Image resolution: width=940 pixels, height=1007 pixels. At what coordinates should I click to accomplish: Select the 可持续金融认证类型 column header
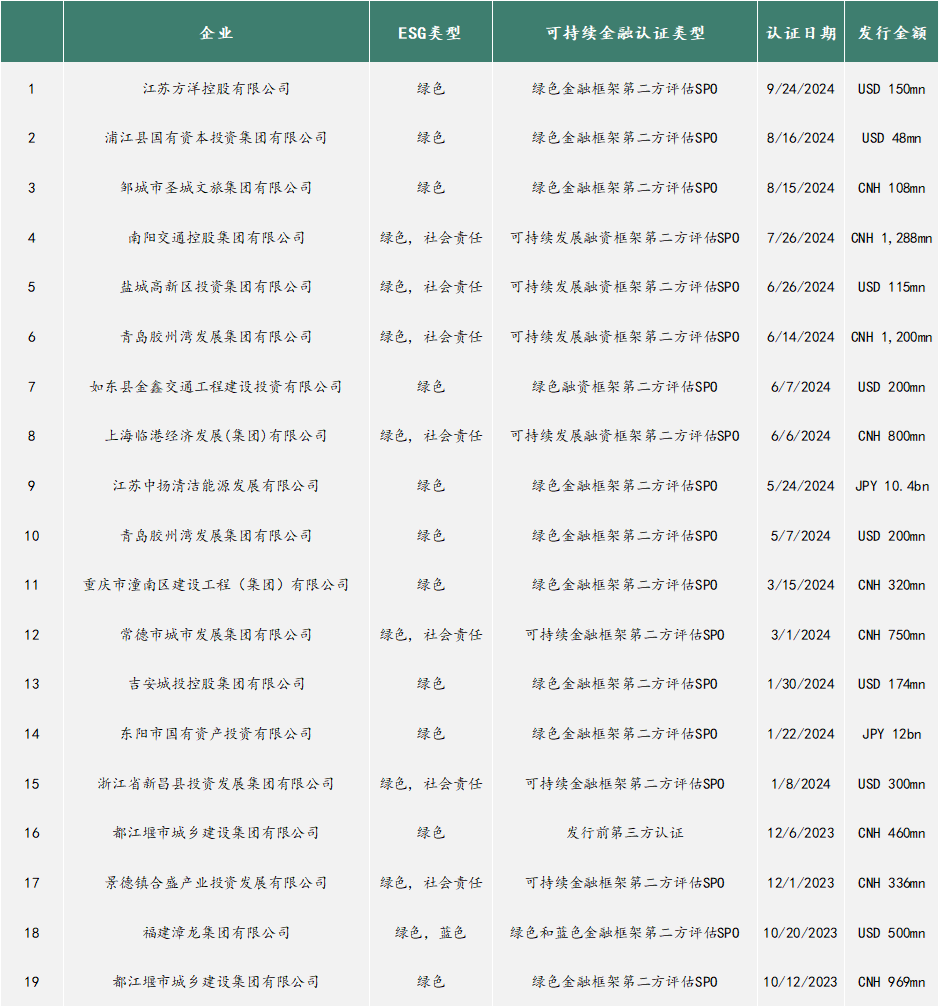[625, 32]
